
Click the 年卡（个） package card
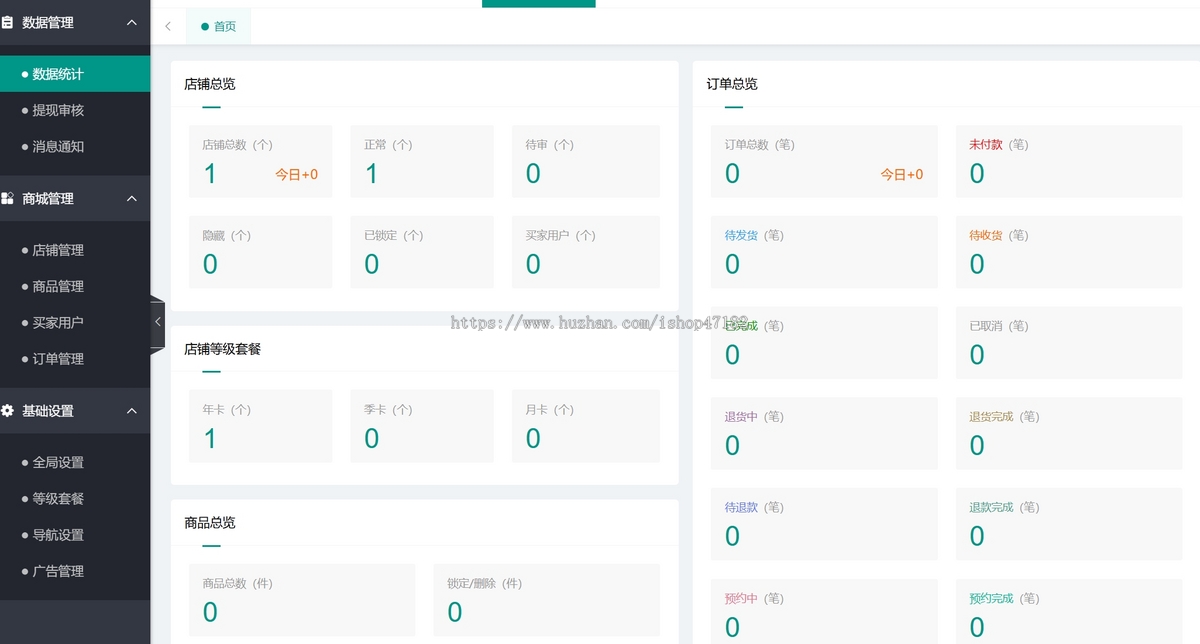260,426
